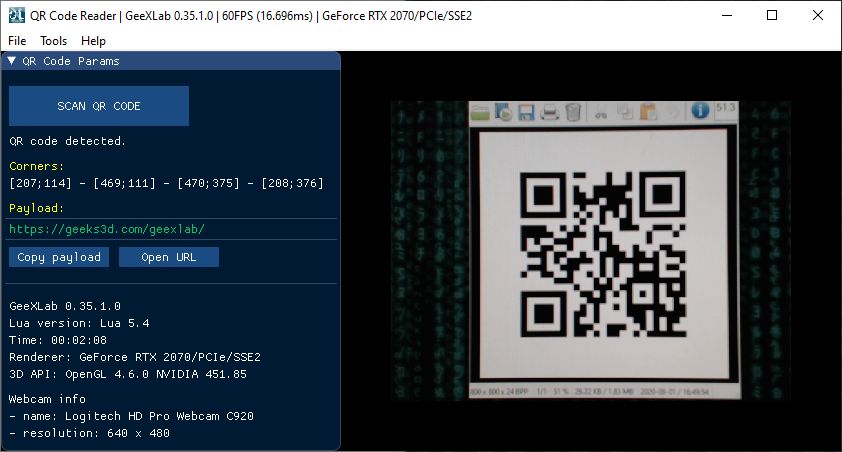Image resolution: width=842 pixels, height=452 pixels.
Task: Close the QR Code Reader window
Action: point(818,15)
